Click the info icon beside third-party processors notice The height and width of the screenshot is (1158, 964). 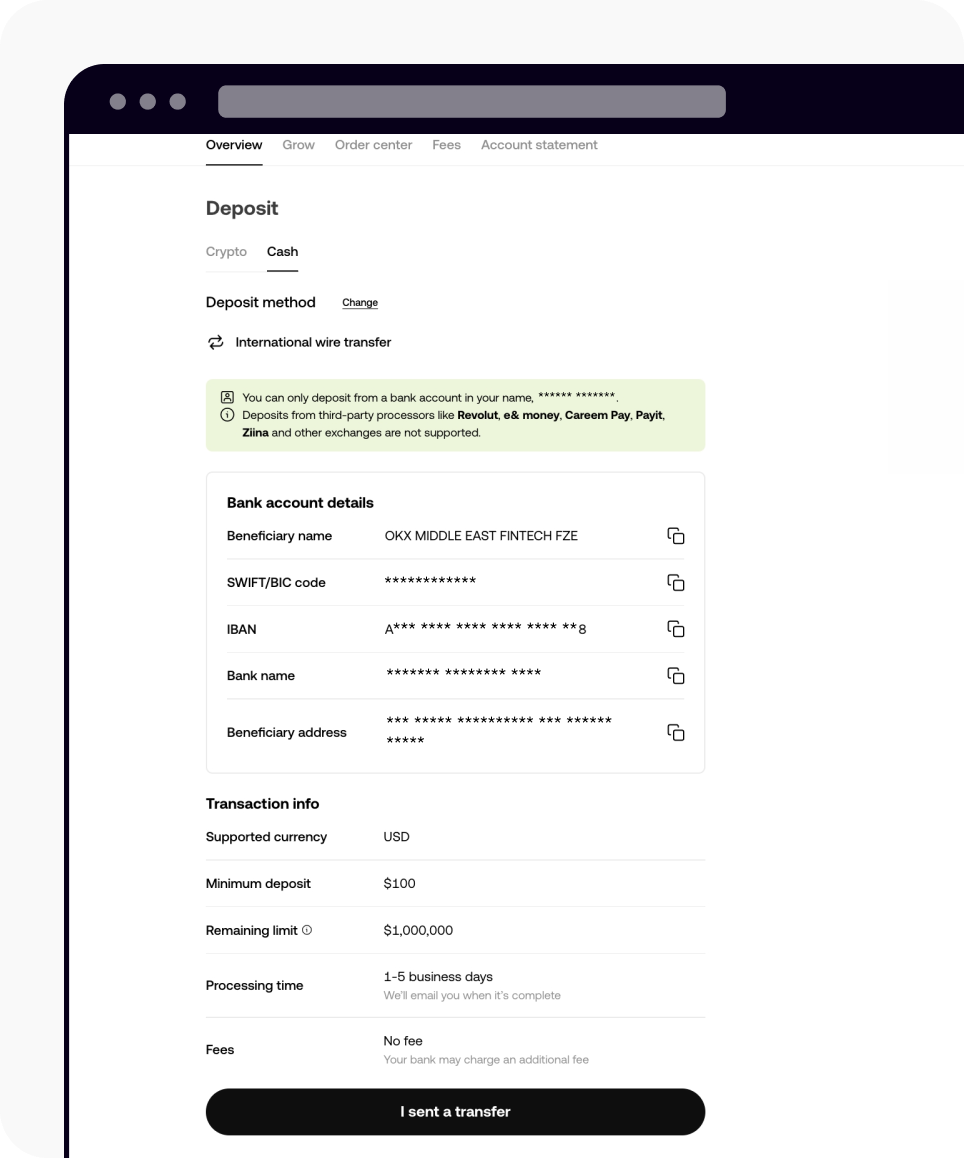(228, 415)
